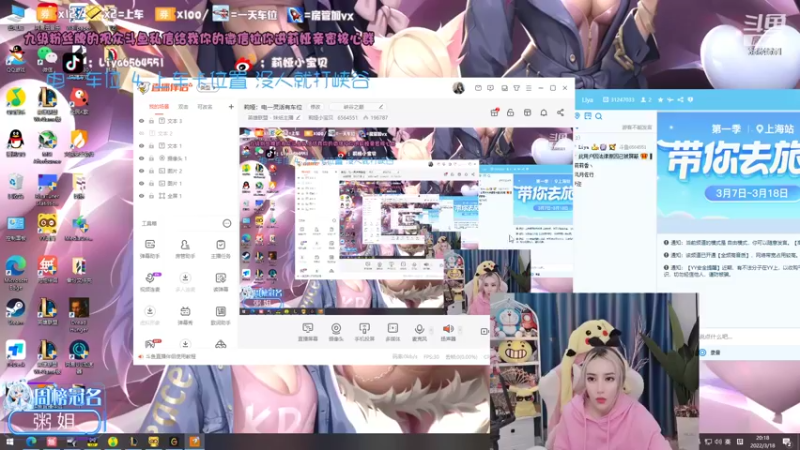Add a new scene with plus icon
Screen dimensions: 800x450
coord(231,107)
